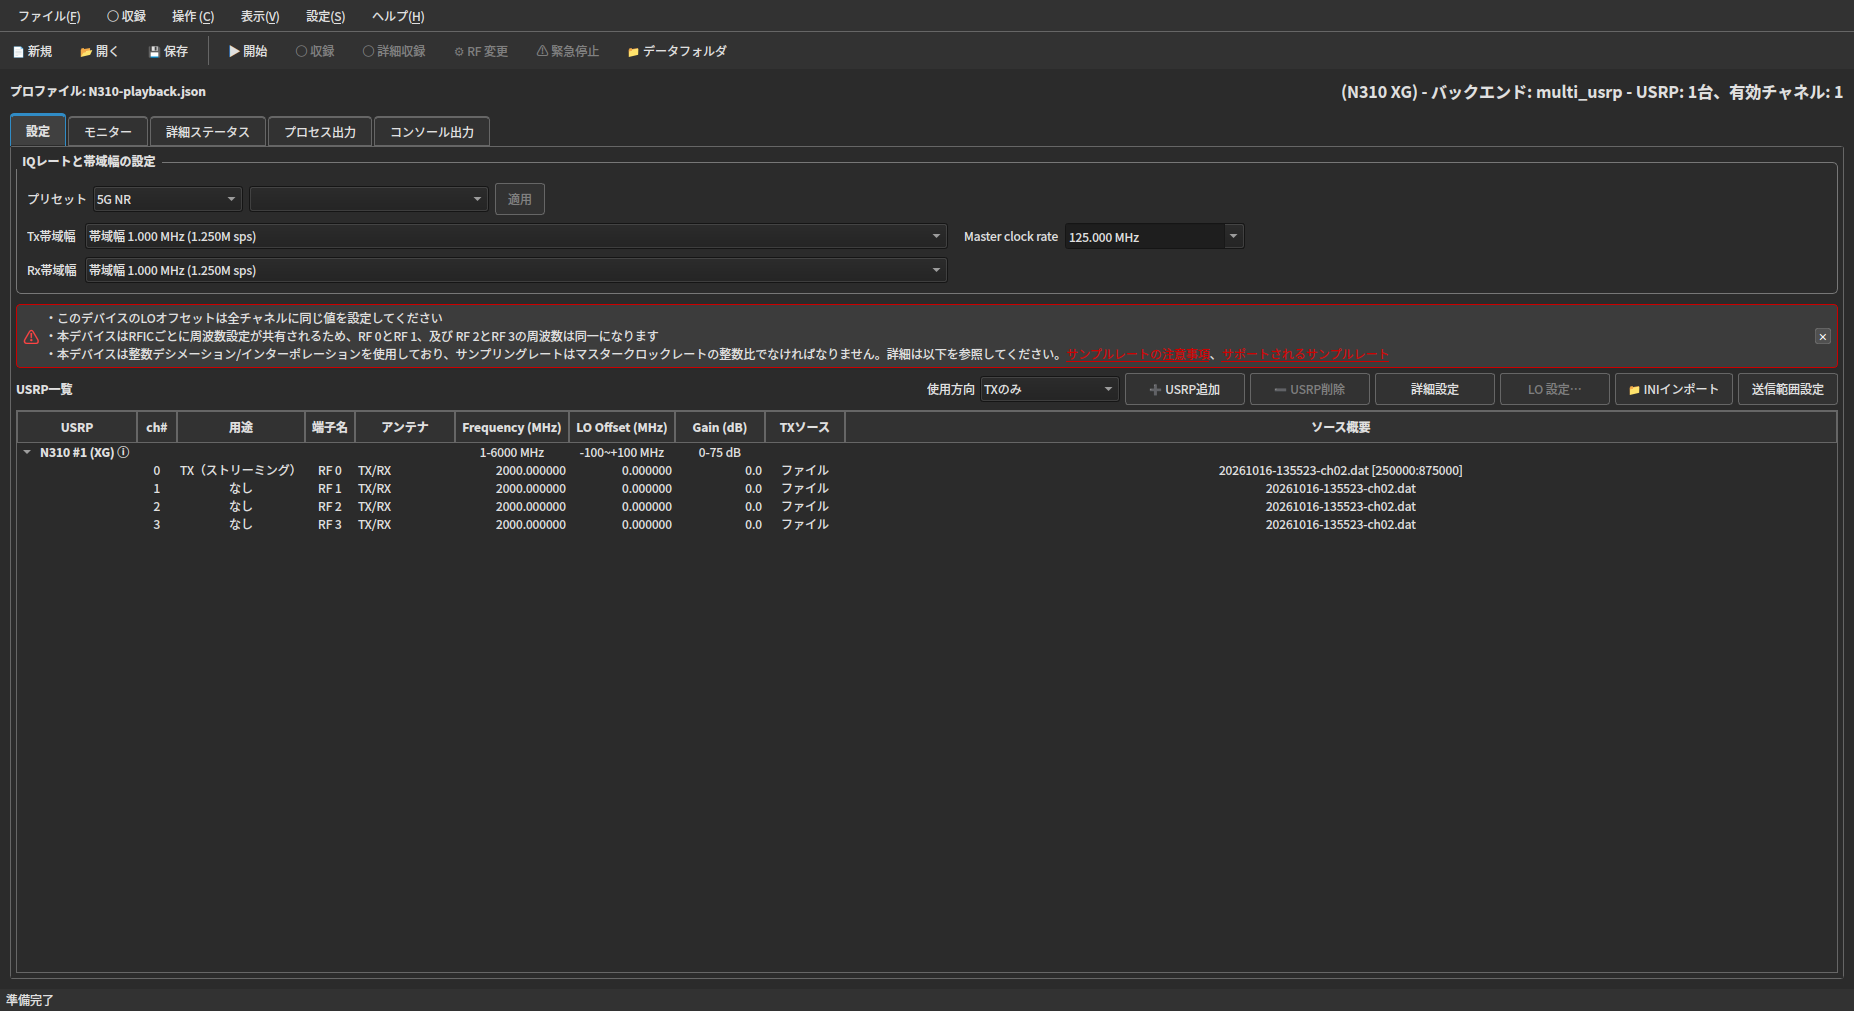Click the INIインポート button
1854x1011 pixels.
pos(1674,389)
